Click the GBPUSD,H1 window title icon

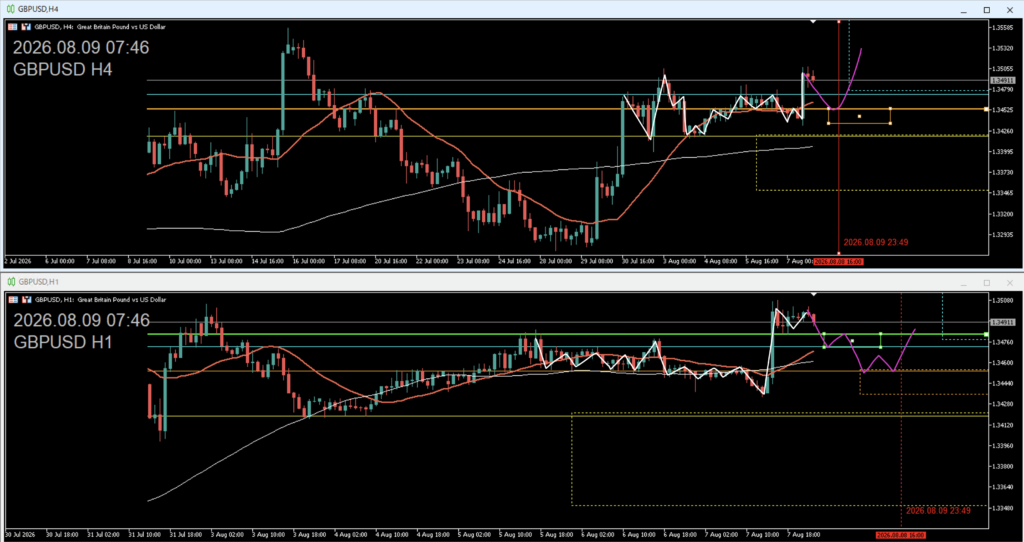(11, 282)
